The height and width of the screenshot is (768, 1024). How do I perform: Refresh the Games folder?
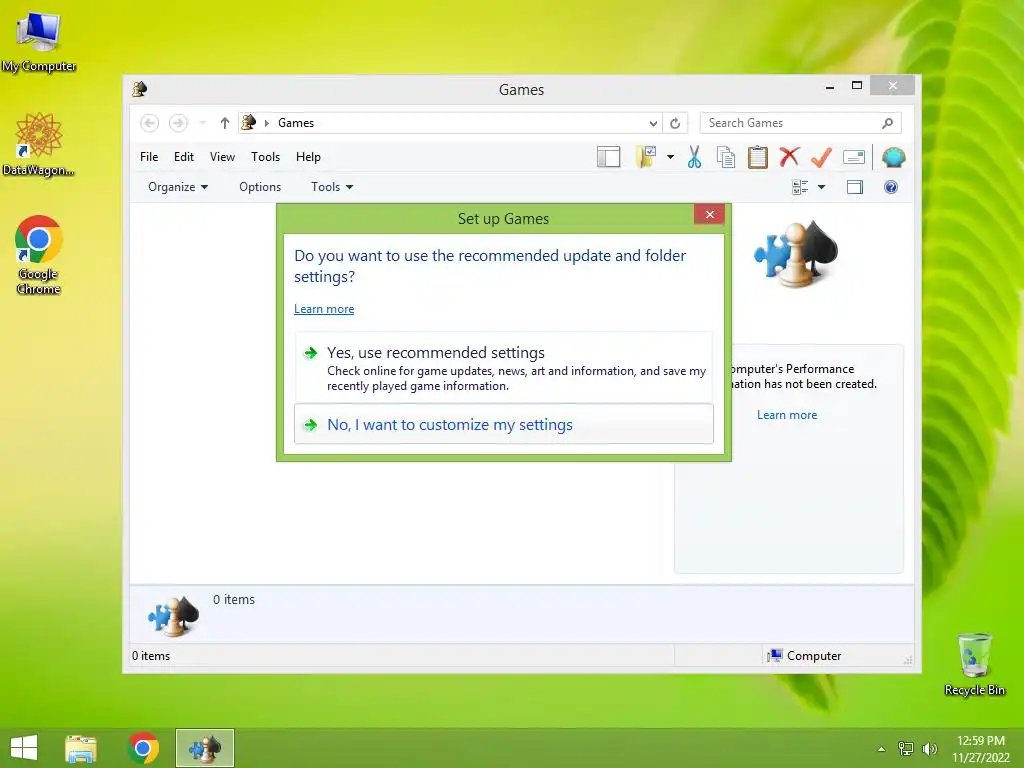tap(675, 123)
